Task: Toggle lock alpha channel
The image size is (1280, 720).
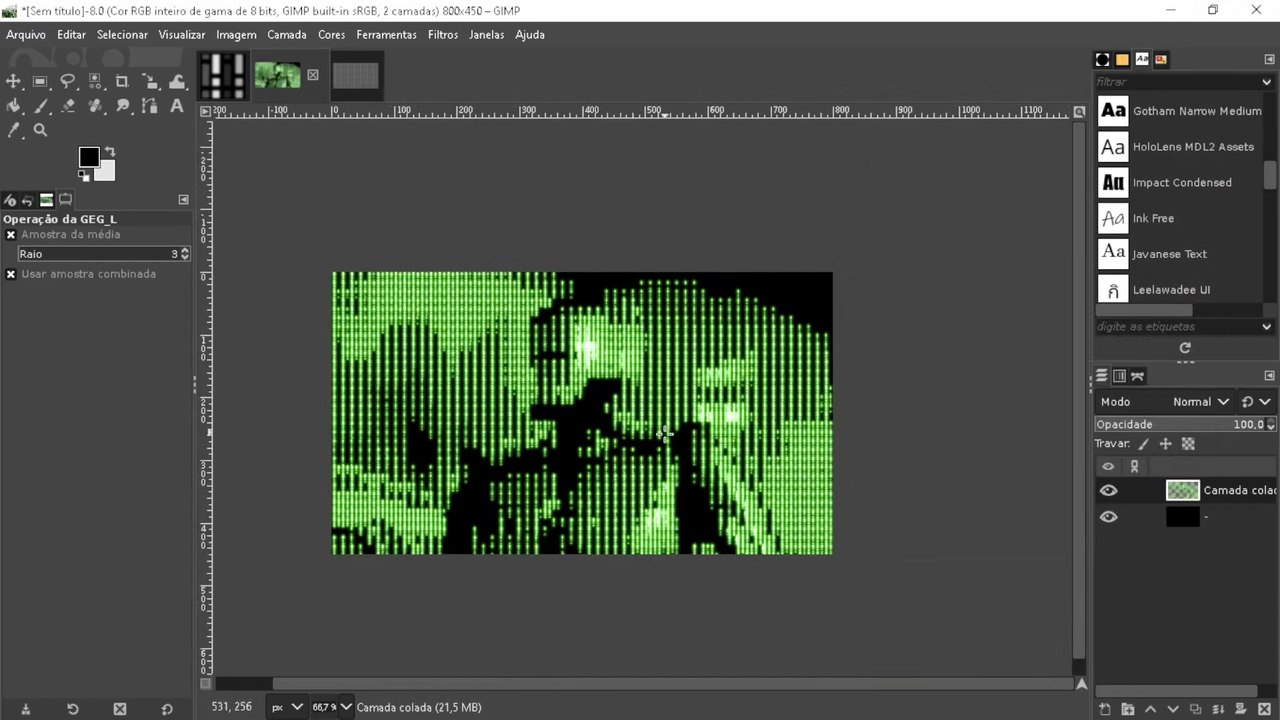Action: pyautogui.click(x=1188, y=444)
